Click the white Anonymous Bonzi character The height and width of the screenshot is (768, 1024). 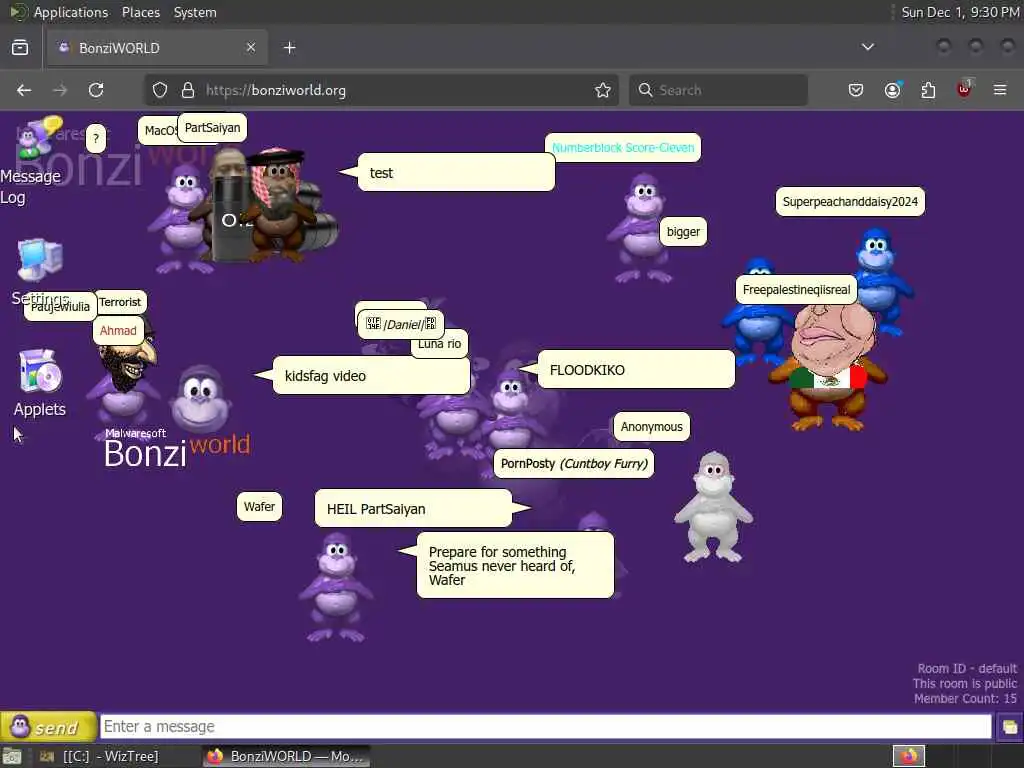[x=713, y=507]
